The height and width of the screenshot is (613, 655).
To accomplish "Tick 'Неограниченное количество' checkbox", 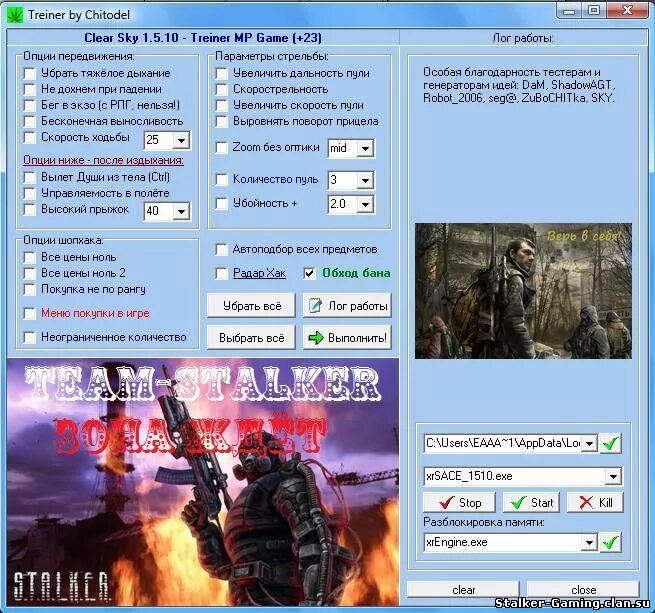I will coord(30,337).
